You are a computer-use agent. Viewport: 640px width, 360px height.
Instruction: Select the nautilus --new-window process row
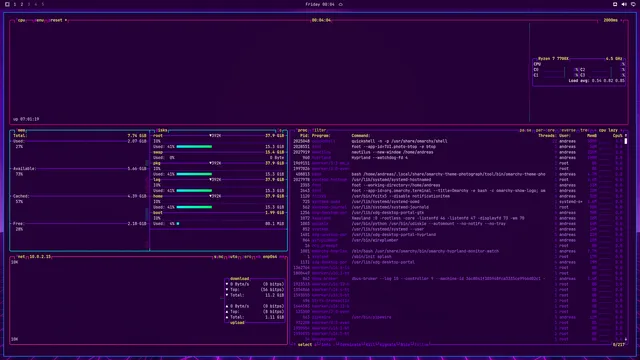tap(458, 152)
